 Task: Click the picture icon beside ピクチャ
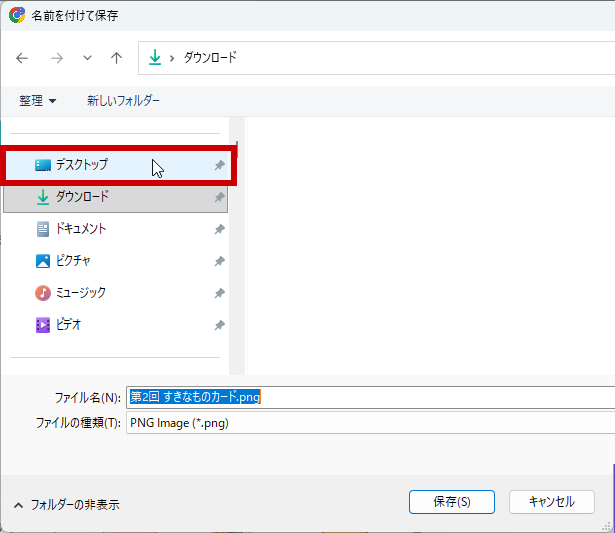point(43,261)
